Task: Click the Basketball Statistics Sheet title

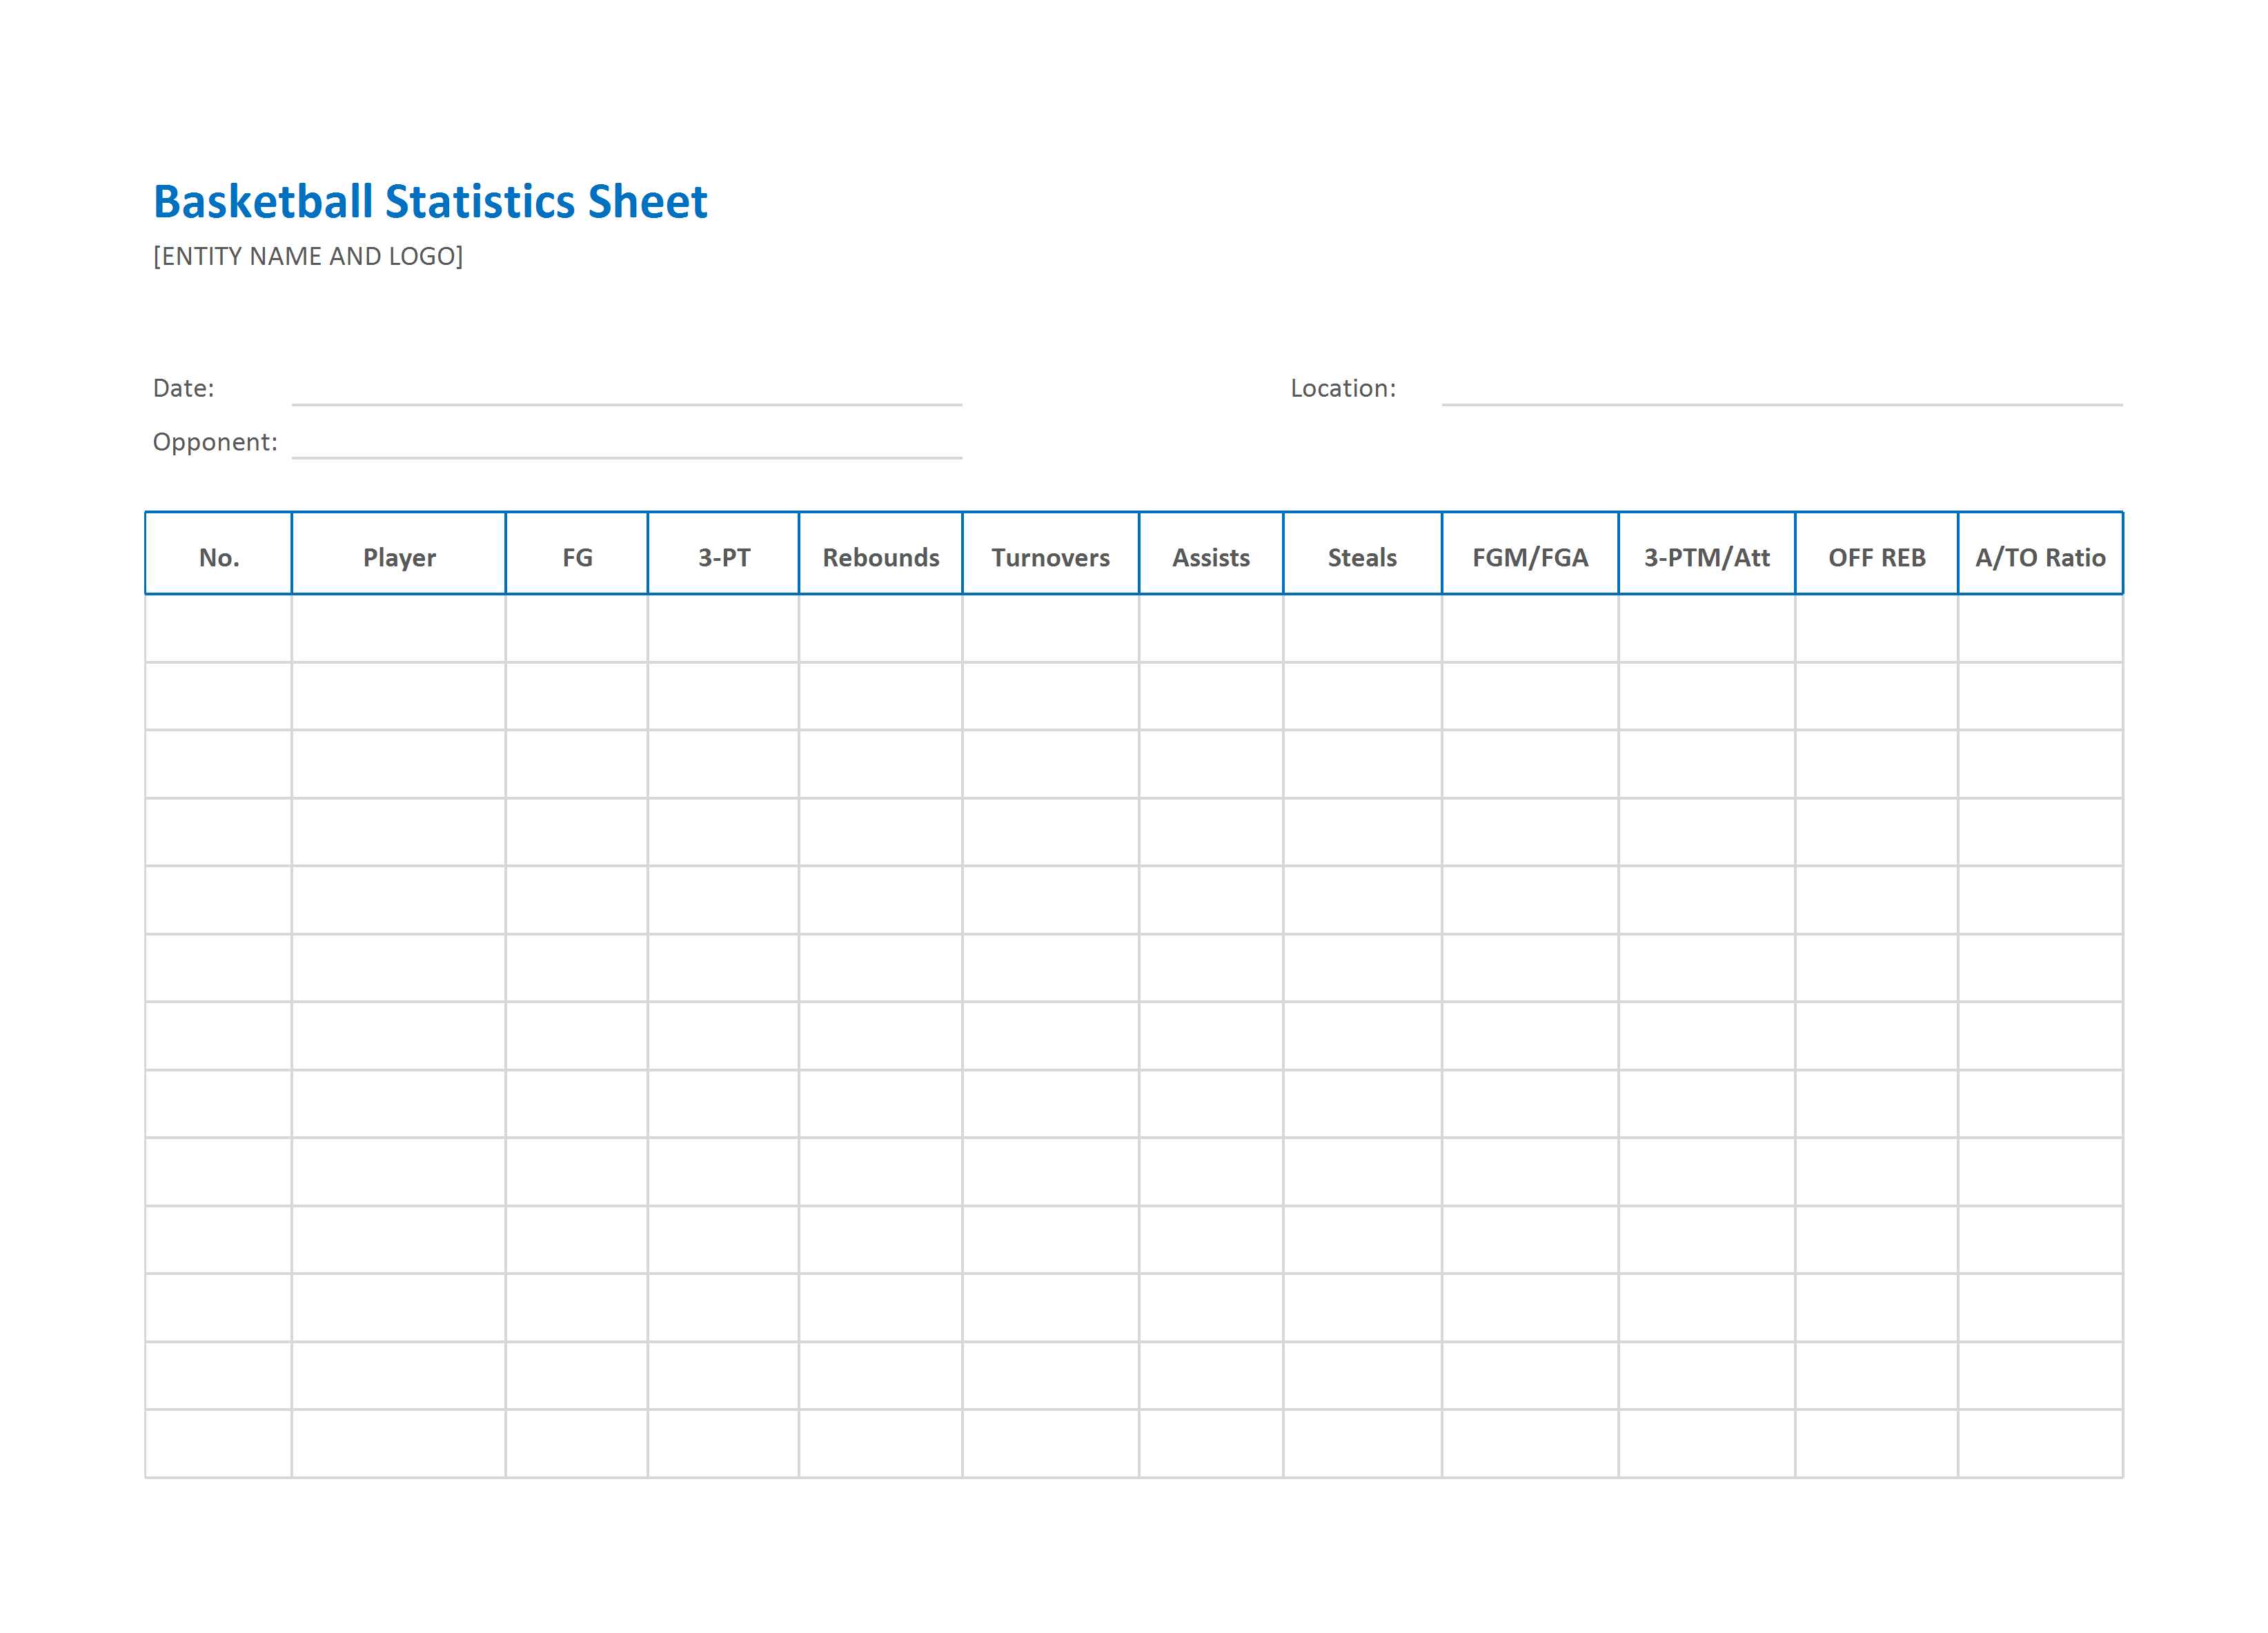Action: tap(430, 202)
